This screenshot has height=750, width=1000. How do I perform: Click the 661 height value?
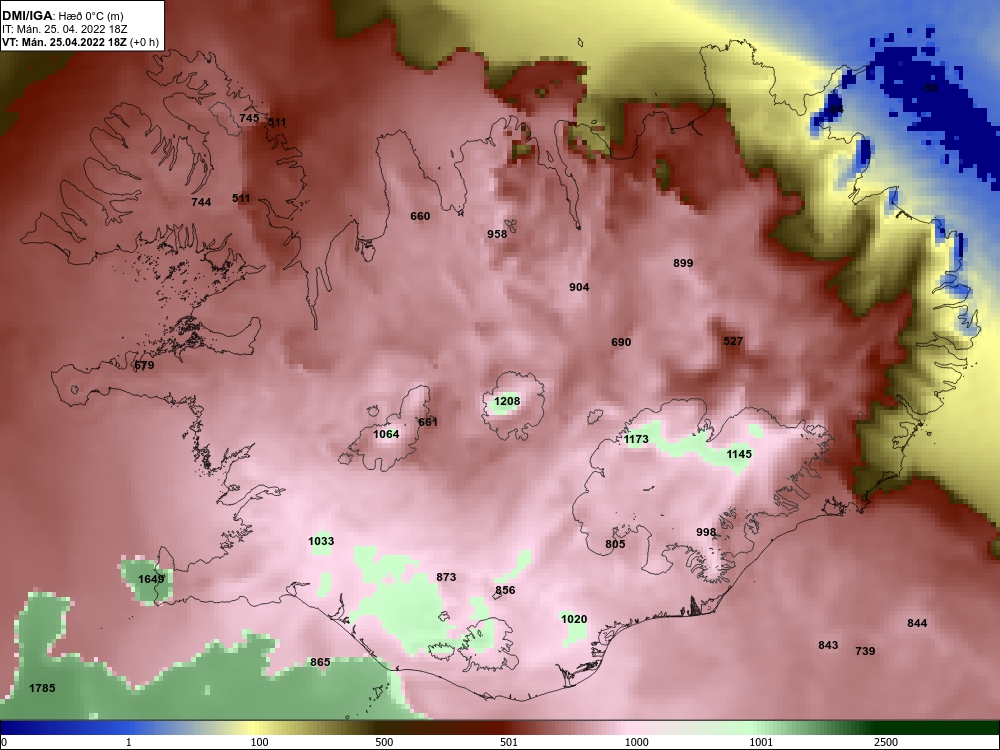(428, 422)
